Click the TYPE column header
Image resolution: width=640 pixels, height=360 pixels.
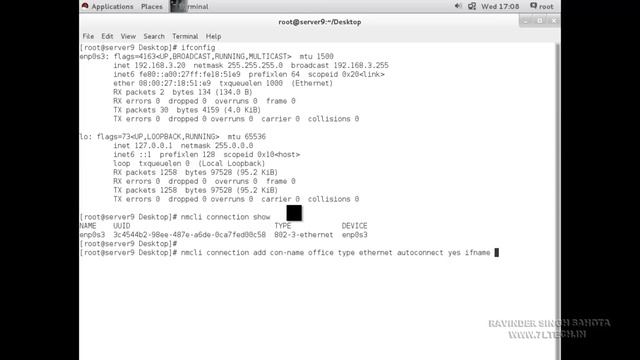(x=282, y=226)
